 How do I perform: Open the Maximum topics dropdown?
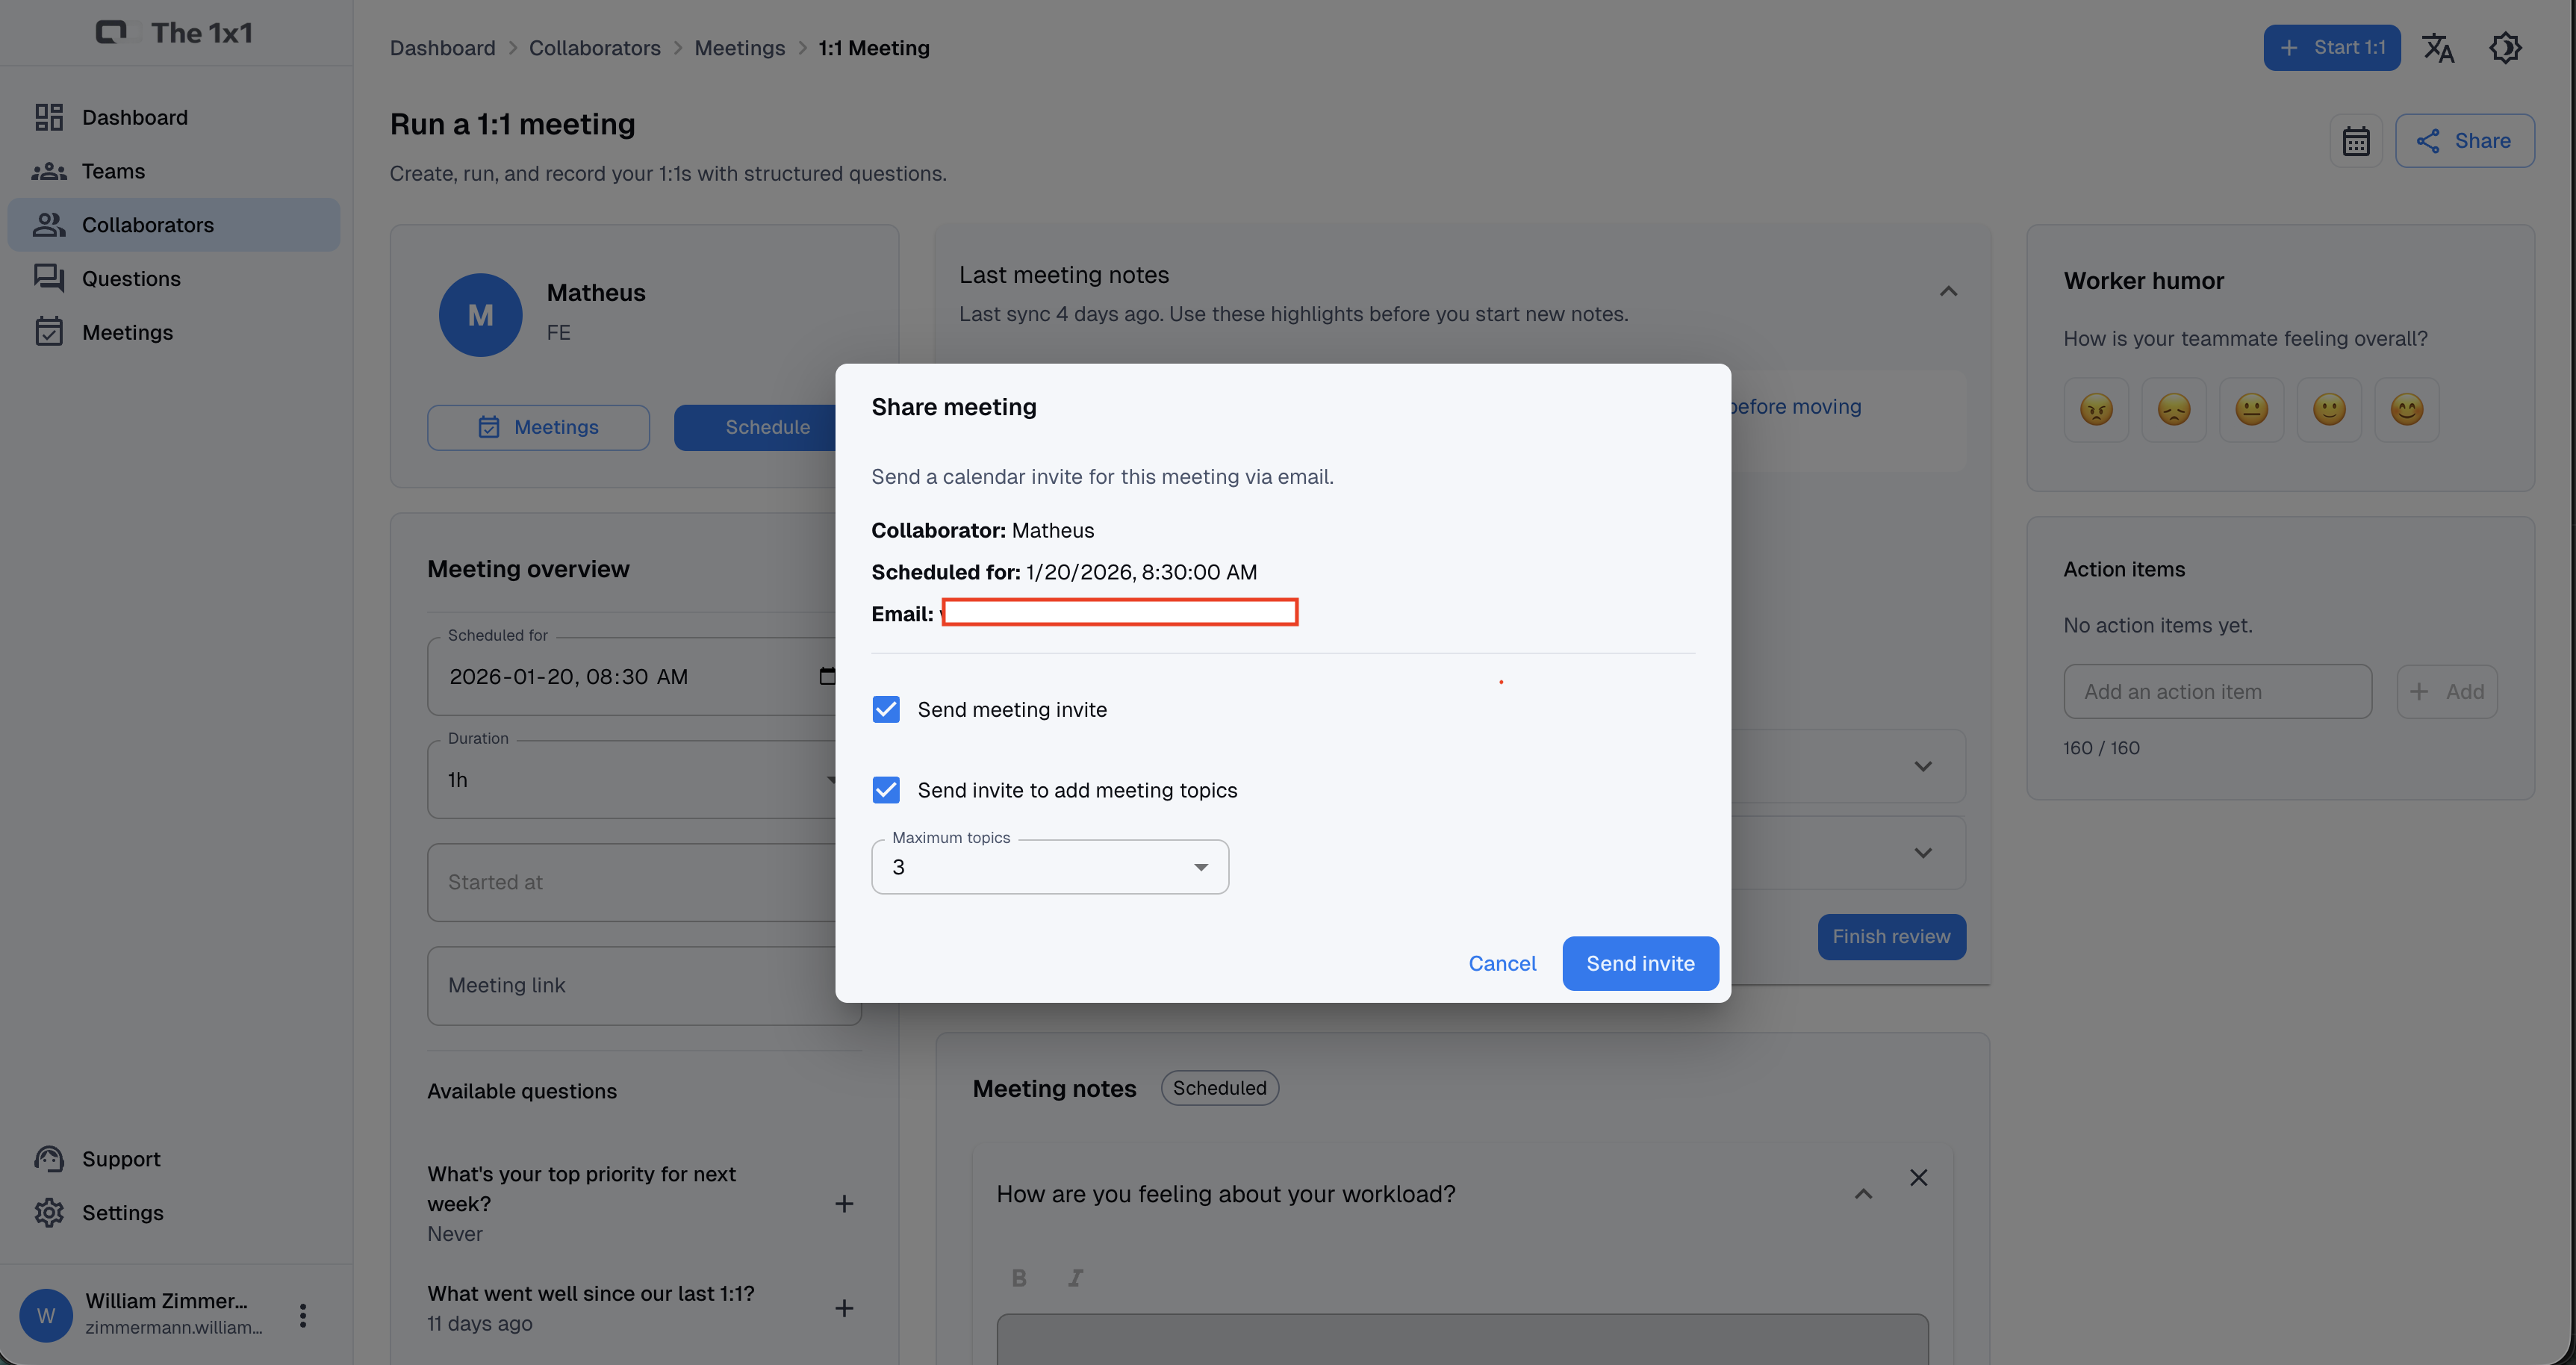(x=1049, y=867)
